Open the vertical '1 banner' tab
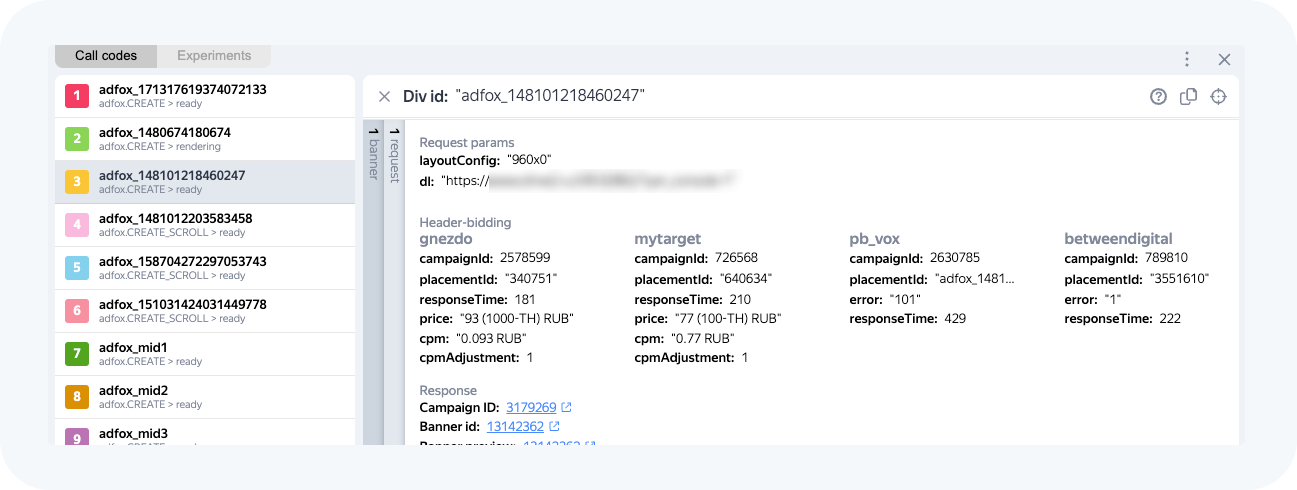This screenshot has width=1297, height=490. tap(373, 283)
